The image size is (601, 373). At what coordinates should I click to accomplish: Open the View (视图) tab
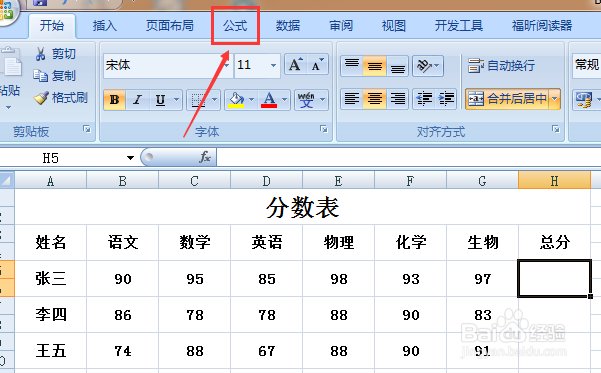click(x=394, y=26)
